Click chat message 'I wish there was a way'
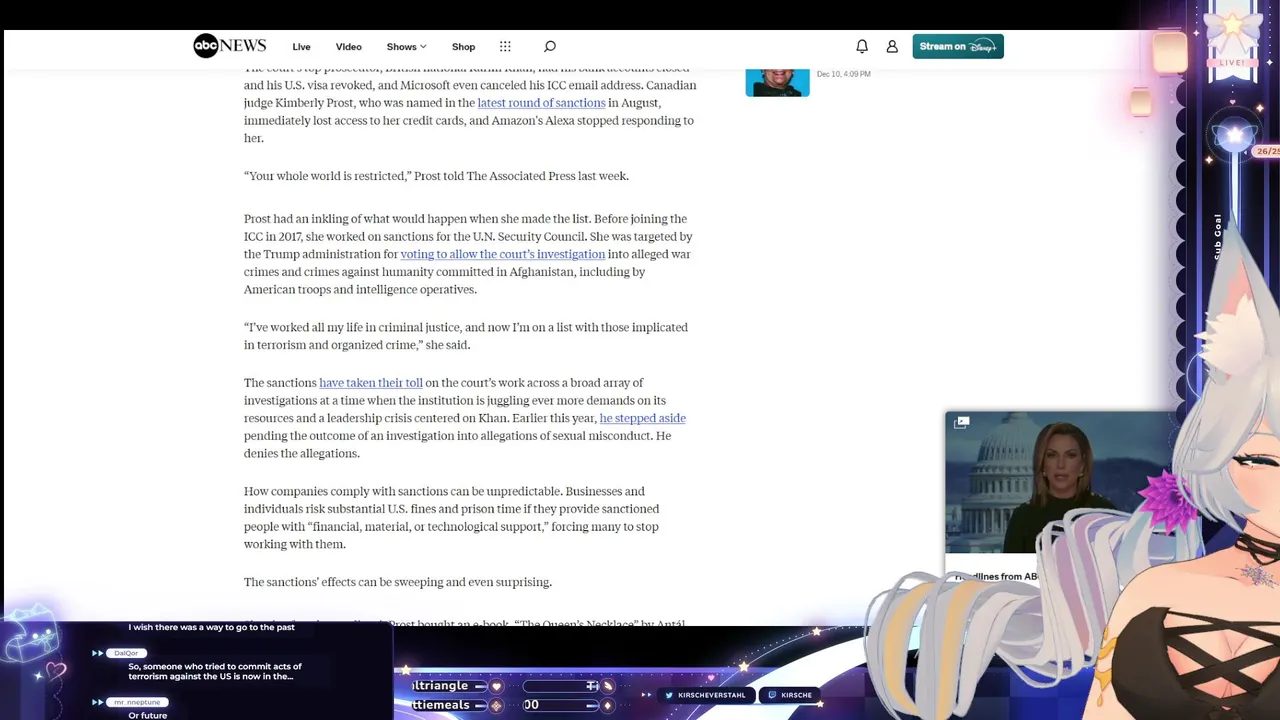This screenshot has width=1280, height=720. 211,627
